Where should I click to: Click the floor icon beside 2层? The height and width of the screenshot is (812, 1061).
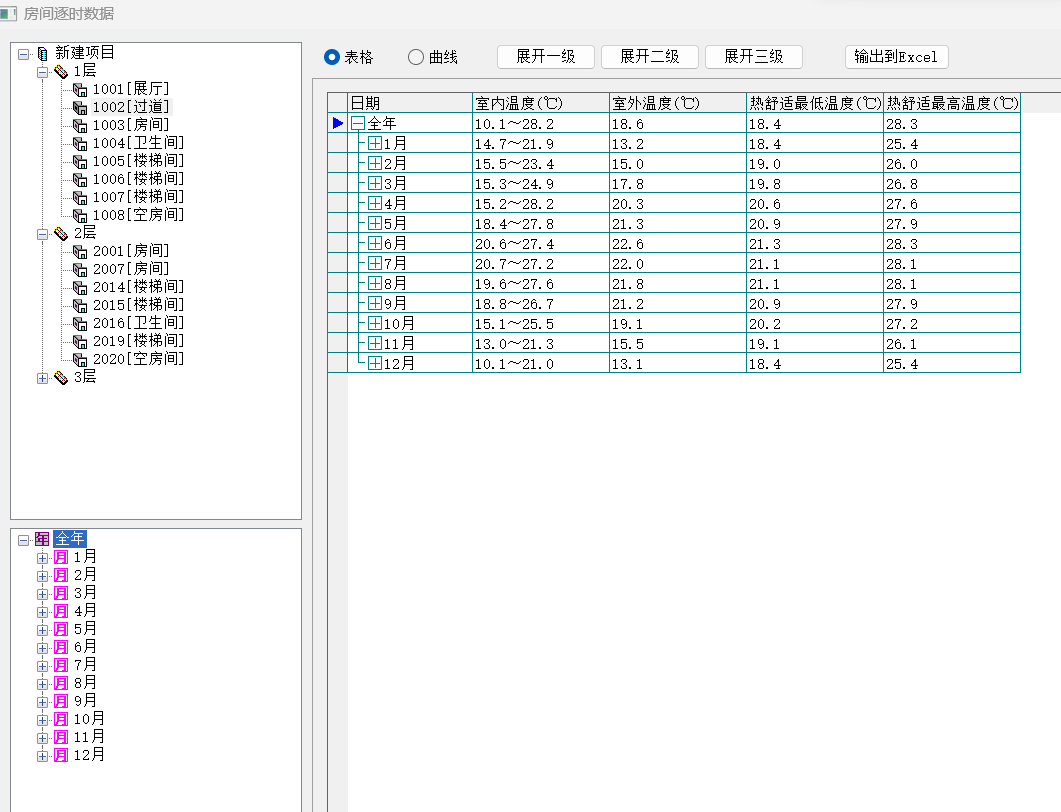pyautogui.click(x=61, y=233)
